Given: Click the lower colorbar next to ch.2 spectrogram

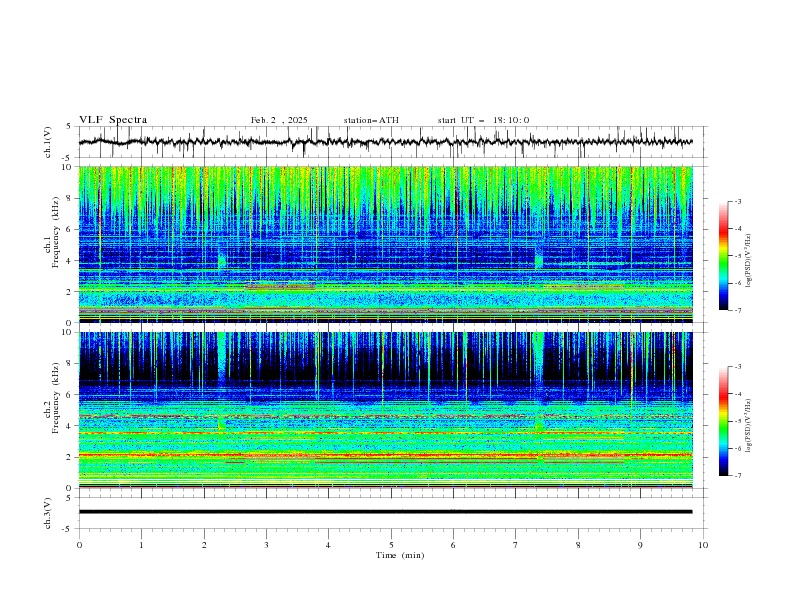Looking at the screenshot, I should click(x=724, y=421).
